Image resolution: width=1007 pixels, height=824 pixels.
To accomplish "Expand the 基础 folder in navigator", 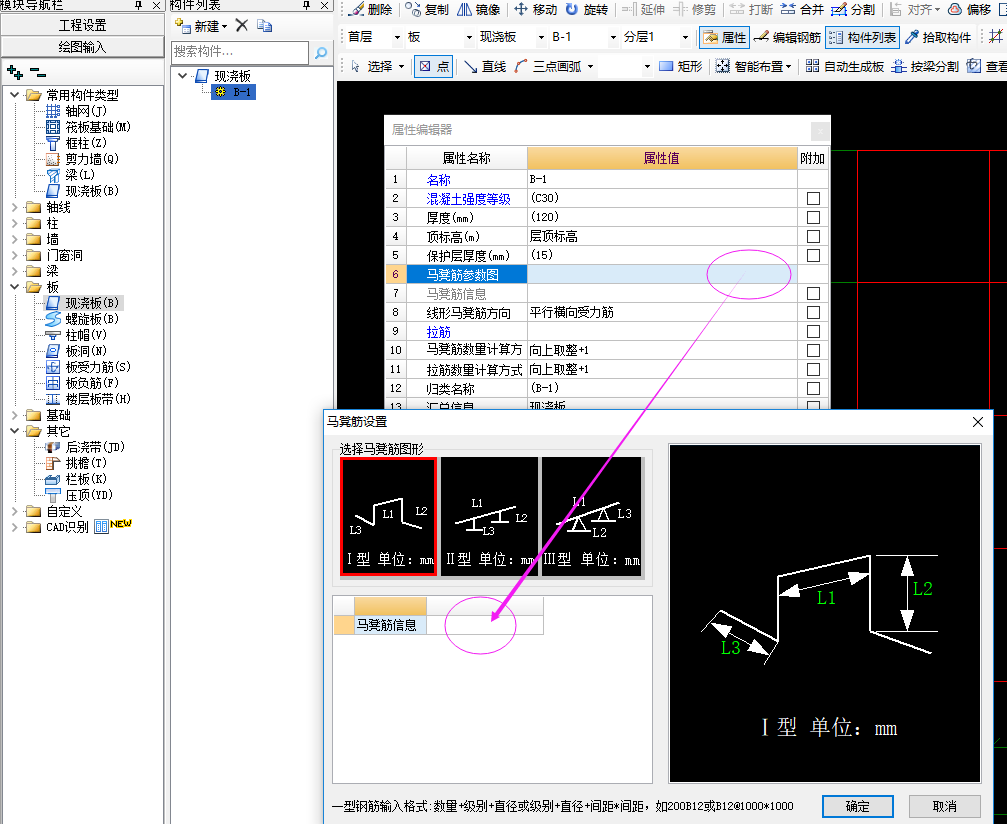I will (14, 415).
